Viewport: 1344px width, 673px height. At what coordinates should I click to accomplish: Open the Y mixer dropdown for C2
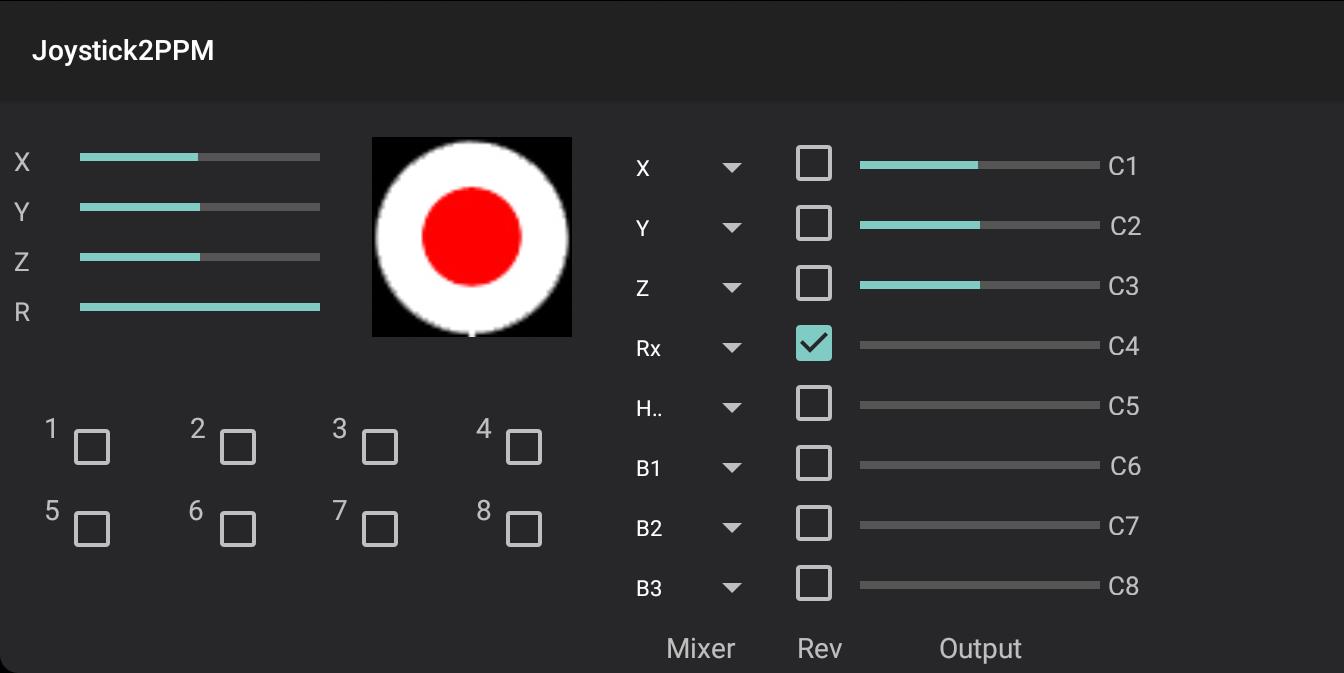click(x=690, y=228)
